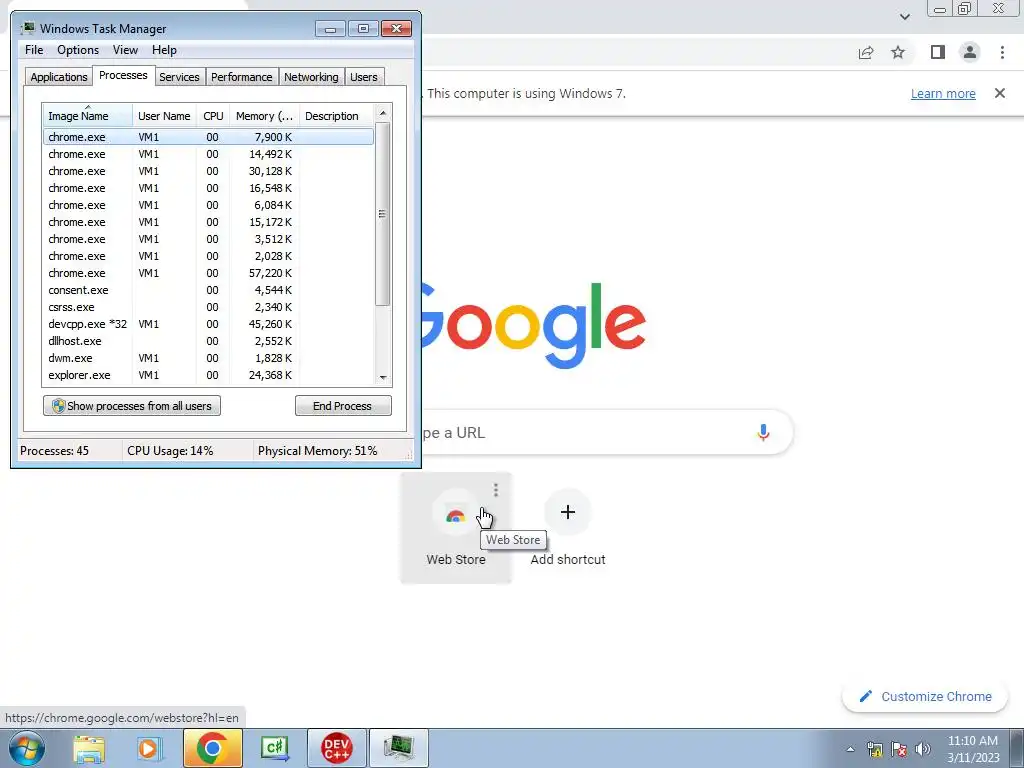Click the Add shortcut plus icon
This screenshot has width=1024, height=768.
(x=568, y=512)
